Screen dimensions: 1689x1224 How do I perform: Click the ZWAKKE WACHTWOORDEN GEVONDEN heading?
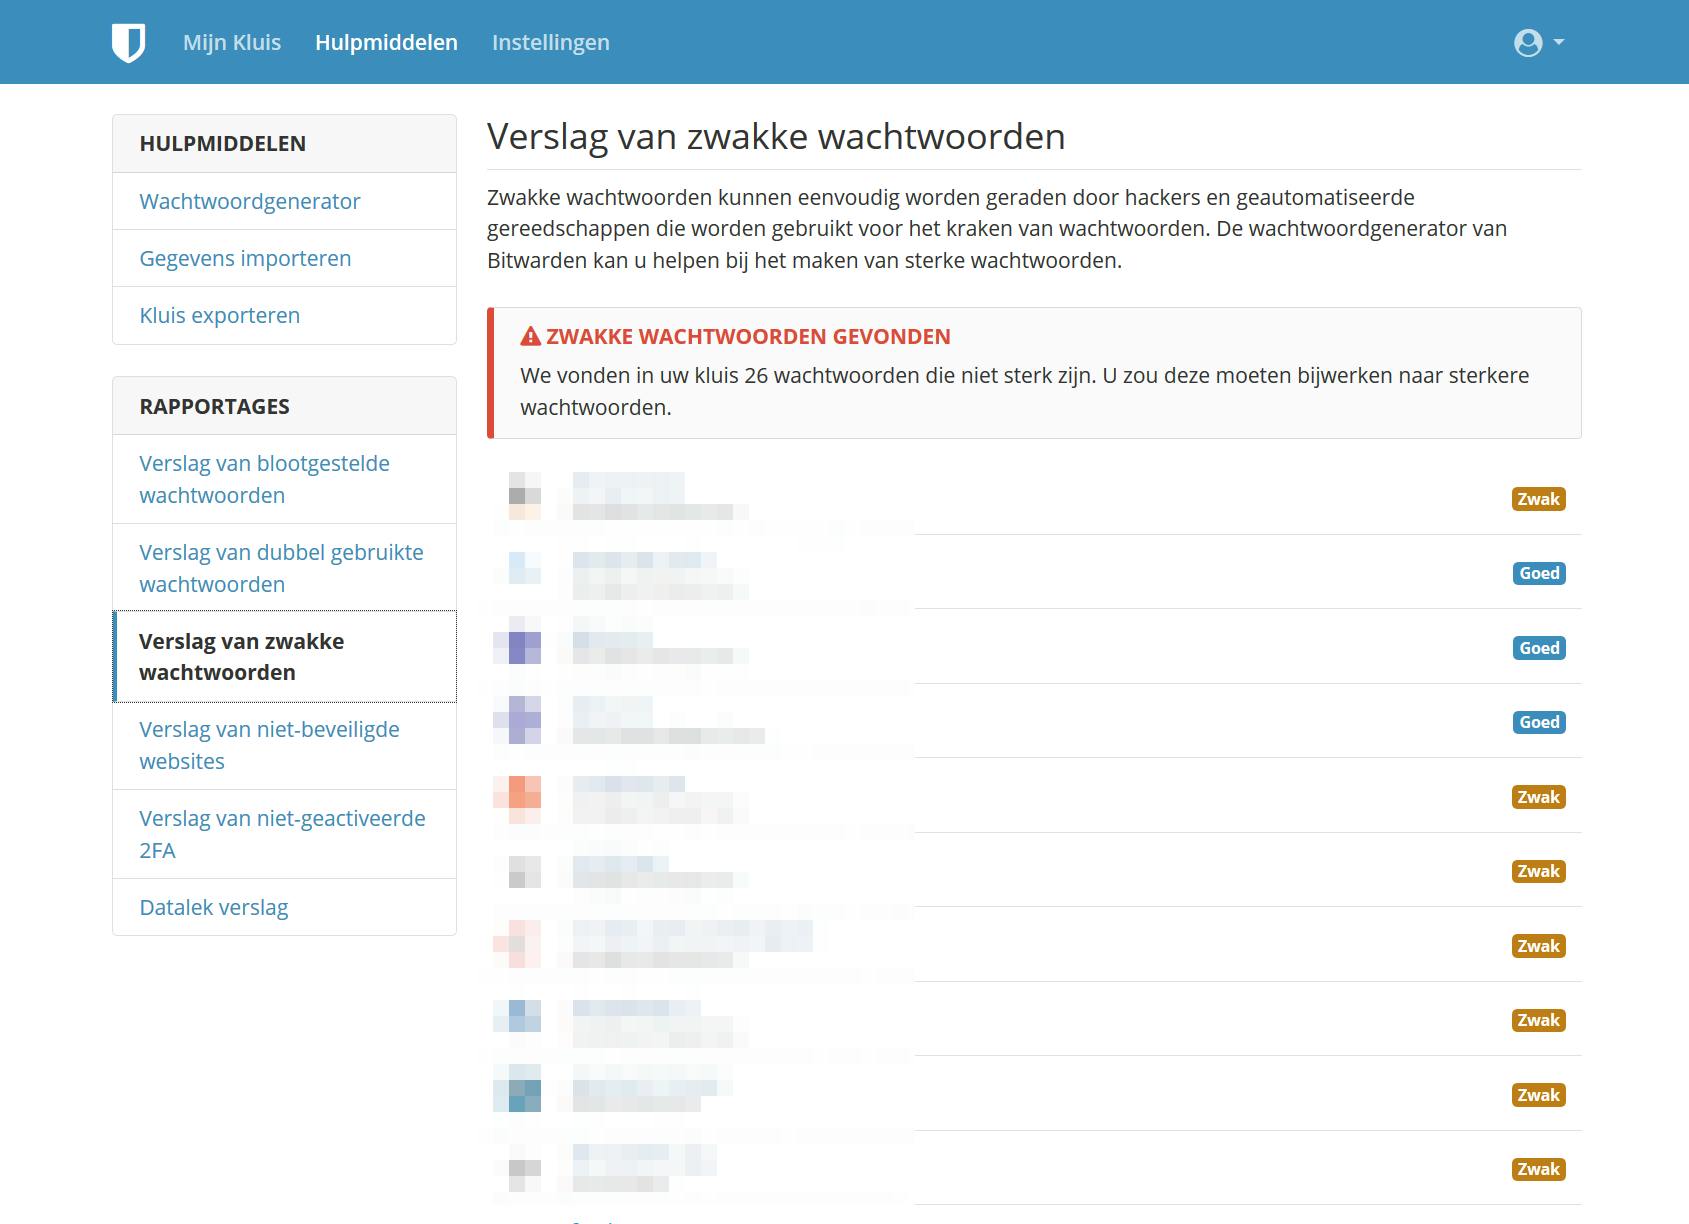click(748, 336)
